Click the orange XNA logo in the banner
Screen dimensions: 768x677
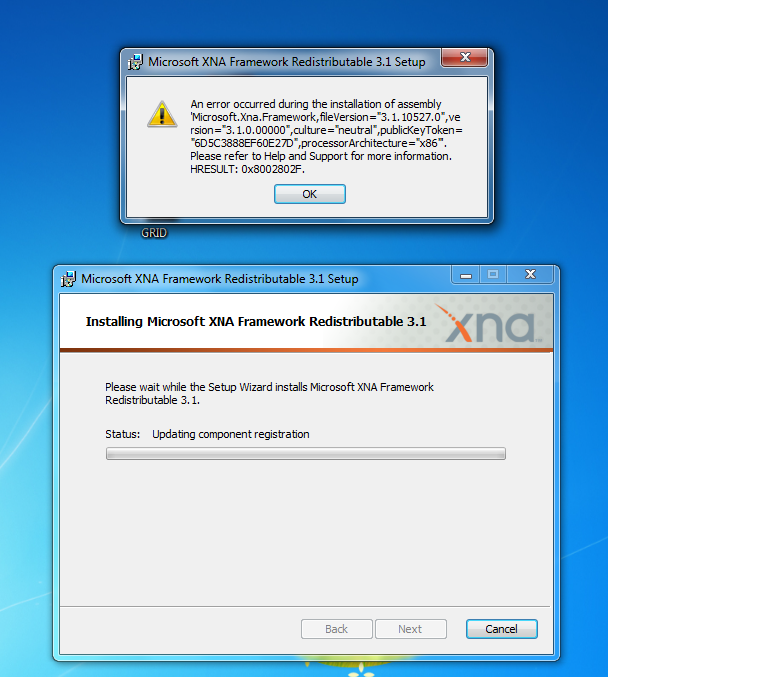click(488, 324)
